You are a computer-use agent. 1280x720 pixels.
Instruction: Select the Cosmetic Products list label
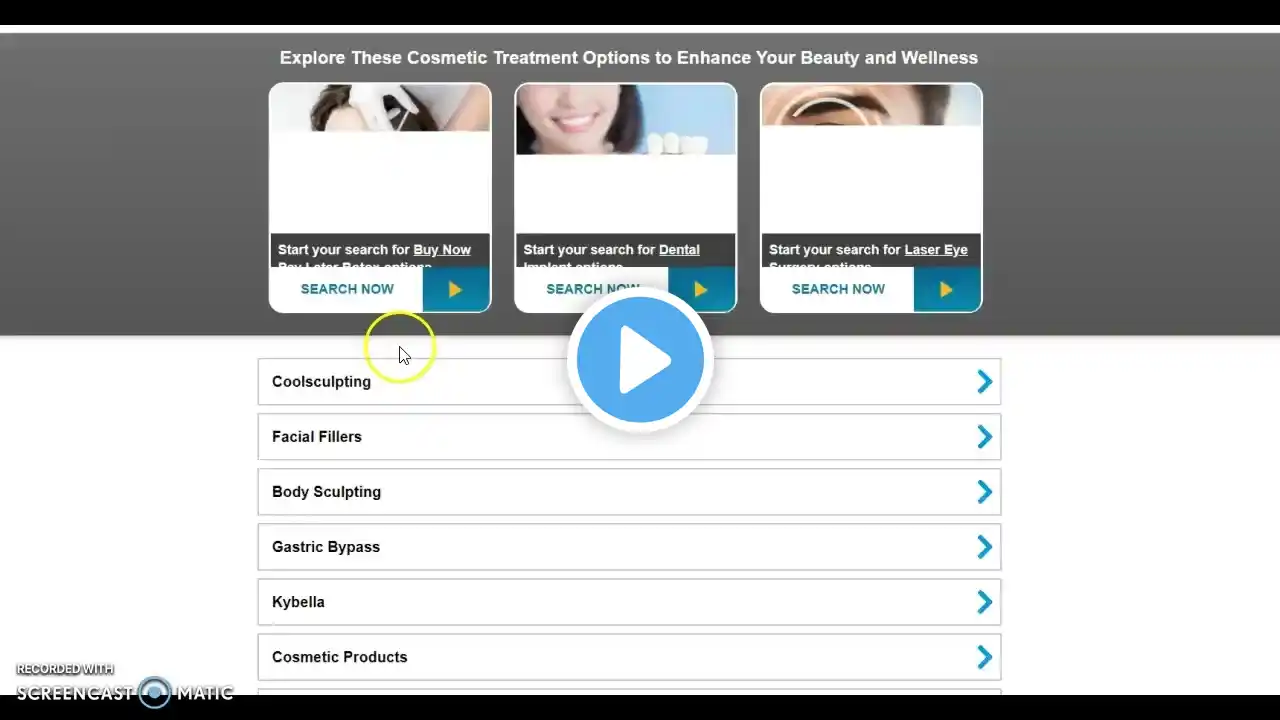(x=340, y=657)
